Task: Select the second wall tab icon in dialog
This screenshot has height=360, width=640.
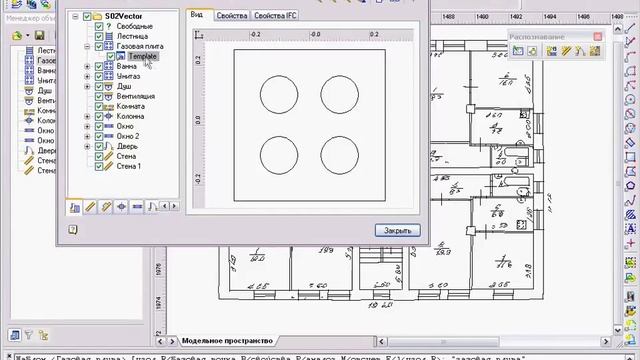Action: click(x=106, y=207)
